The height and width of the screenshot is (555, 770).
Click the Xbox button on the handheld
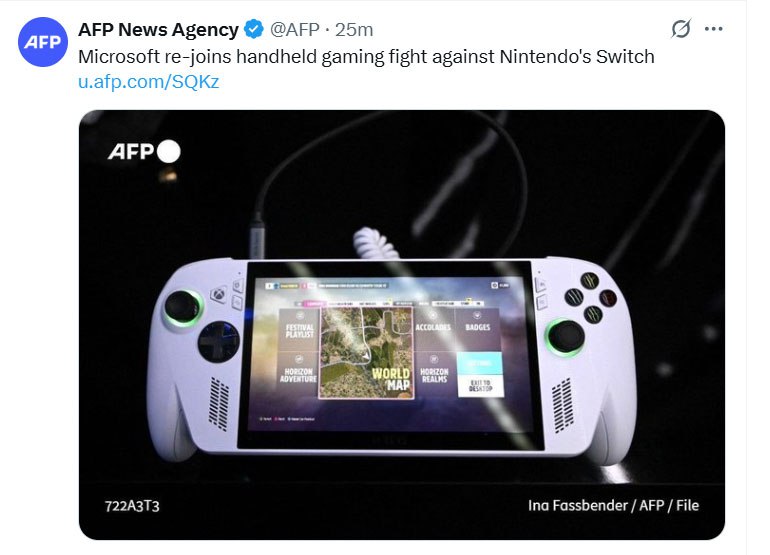click(x=218, y=294)
